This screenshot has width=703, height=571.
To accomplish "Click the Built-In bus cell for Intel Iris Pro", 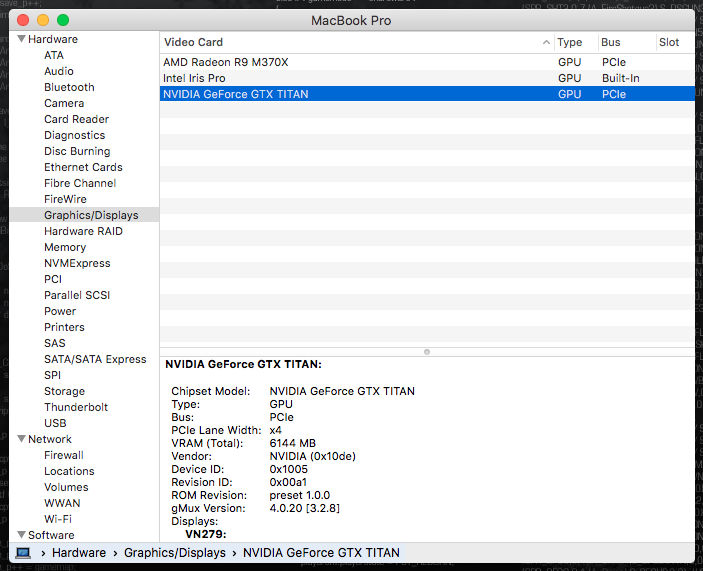I will 621,78.
